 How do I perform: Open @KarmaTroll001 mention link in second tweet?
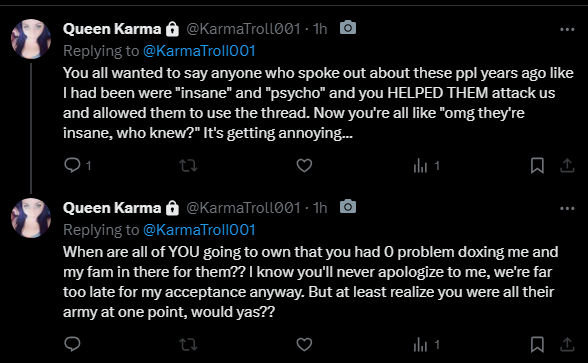[199, 230]
